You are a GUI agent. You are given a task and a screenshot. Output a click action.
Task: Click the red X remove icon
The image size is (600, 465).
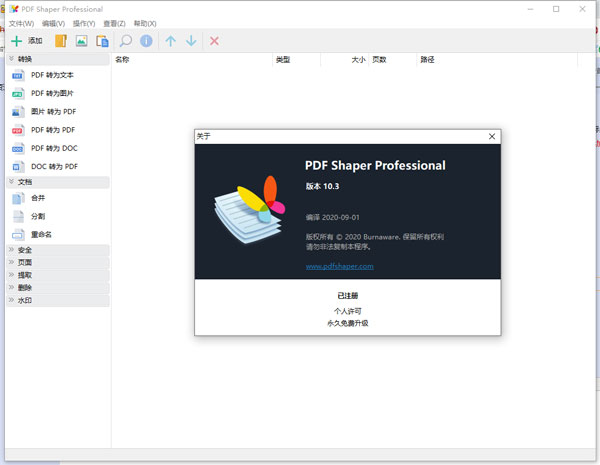(214, 41)
